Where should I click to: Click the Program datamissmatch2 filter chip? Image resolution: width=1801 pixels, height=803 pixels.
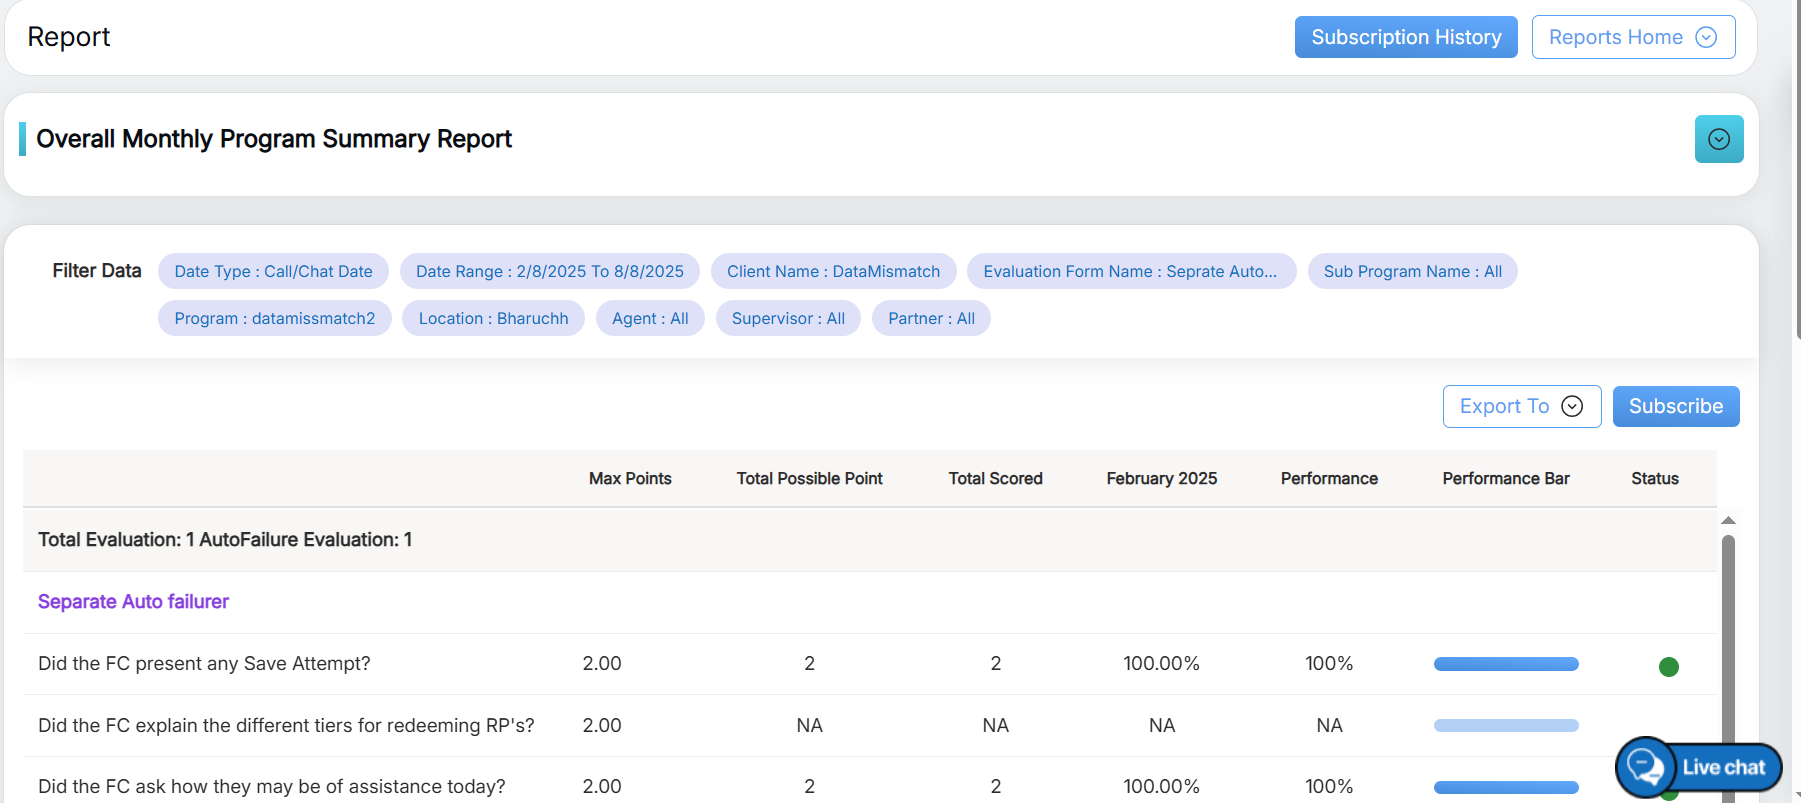click(274, 318)
